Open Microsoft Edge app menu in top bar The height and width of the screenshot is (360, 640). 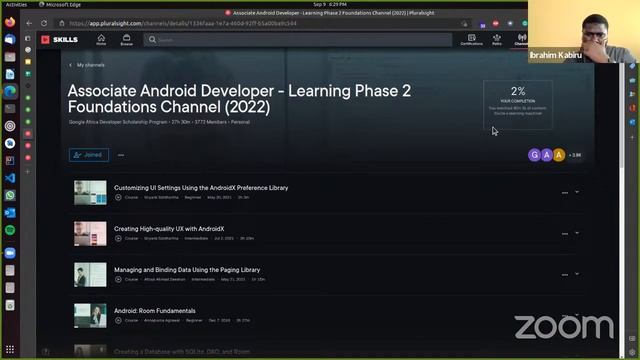[x=60, y=4]
